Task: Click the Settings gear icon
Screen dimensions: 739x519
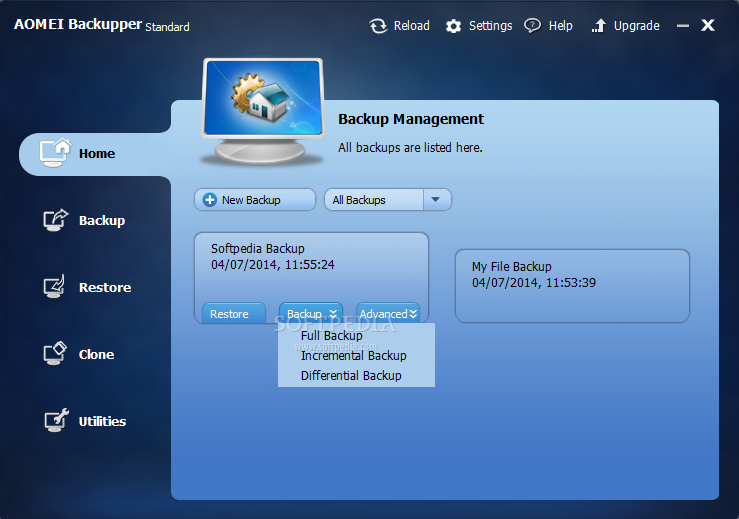Action: coord(453,26)
